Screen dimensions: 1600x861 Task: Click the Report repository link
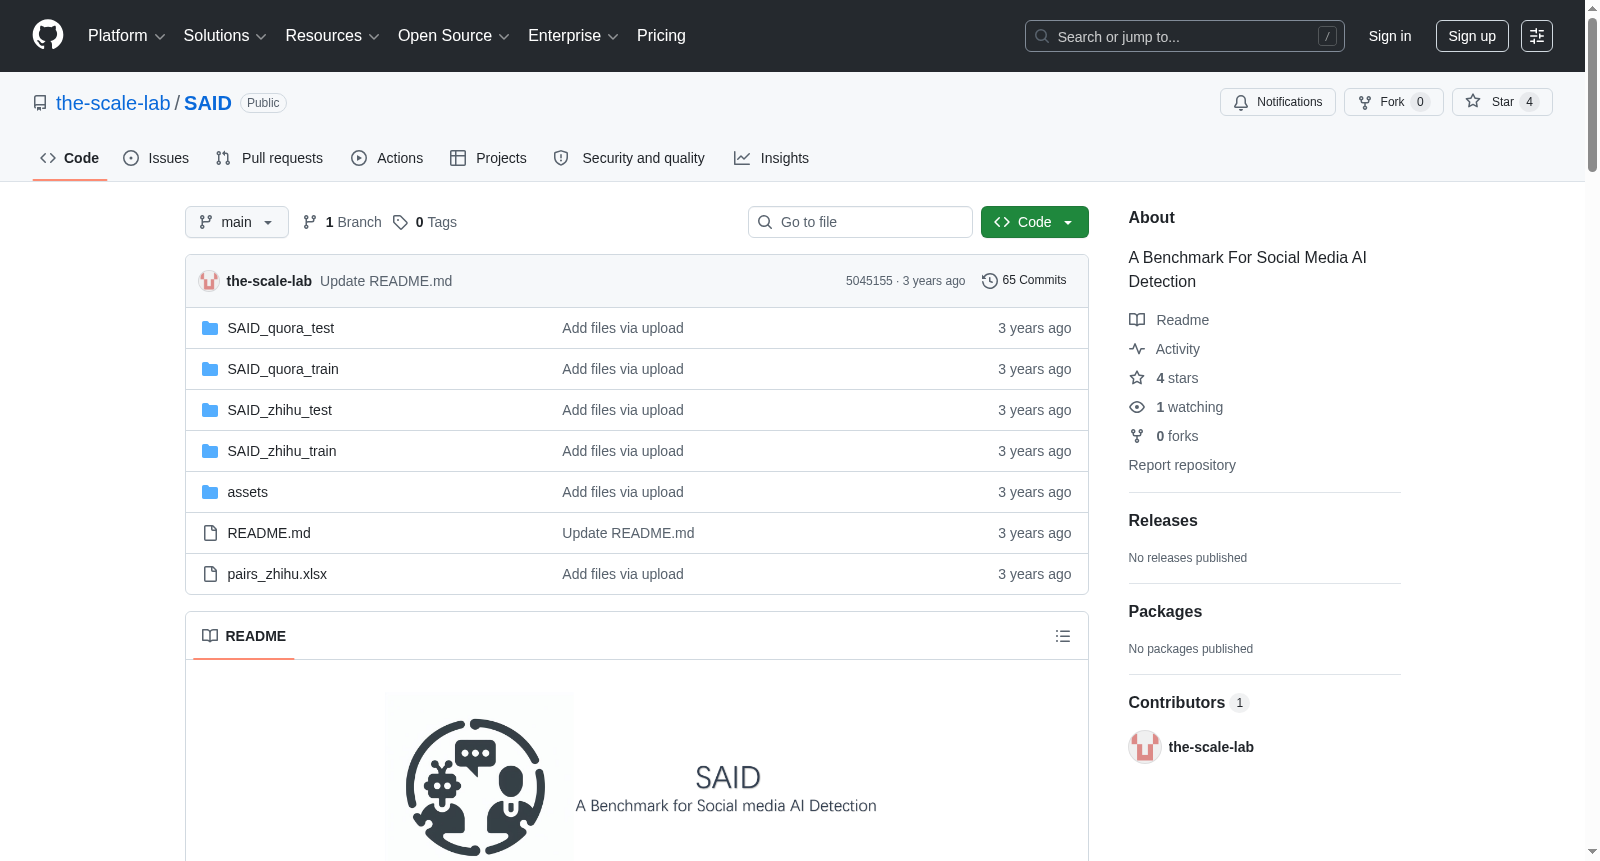pos(1182,465)
